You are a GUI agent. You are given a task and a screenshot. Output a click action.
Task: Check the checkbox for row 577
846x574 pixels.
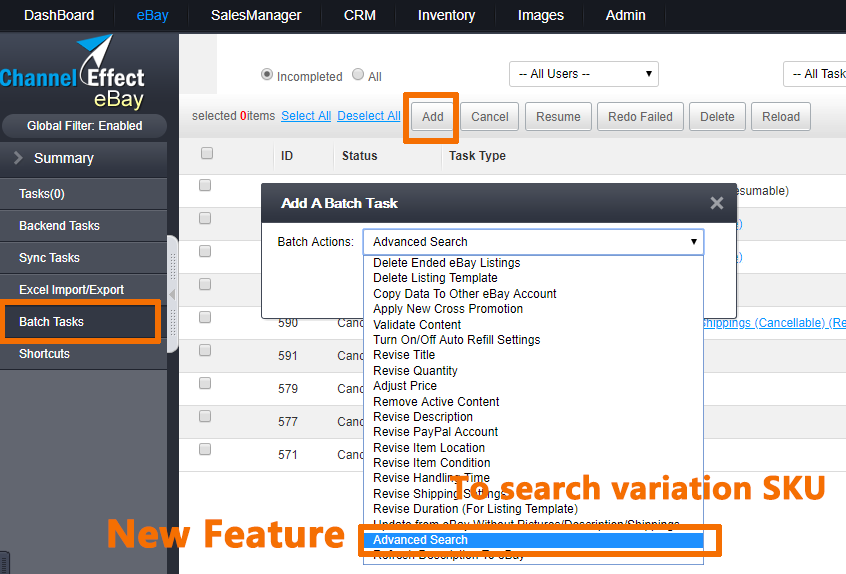205,416
